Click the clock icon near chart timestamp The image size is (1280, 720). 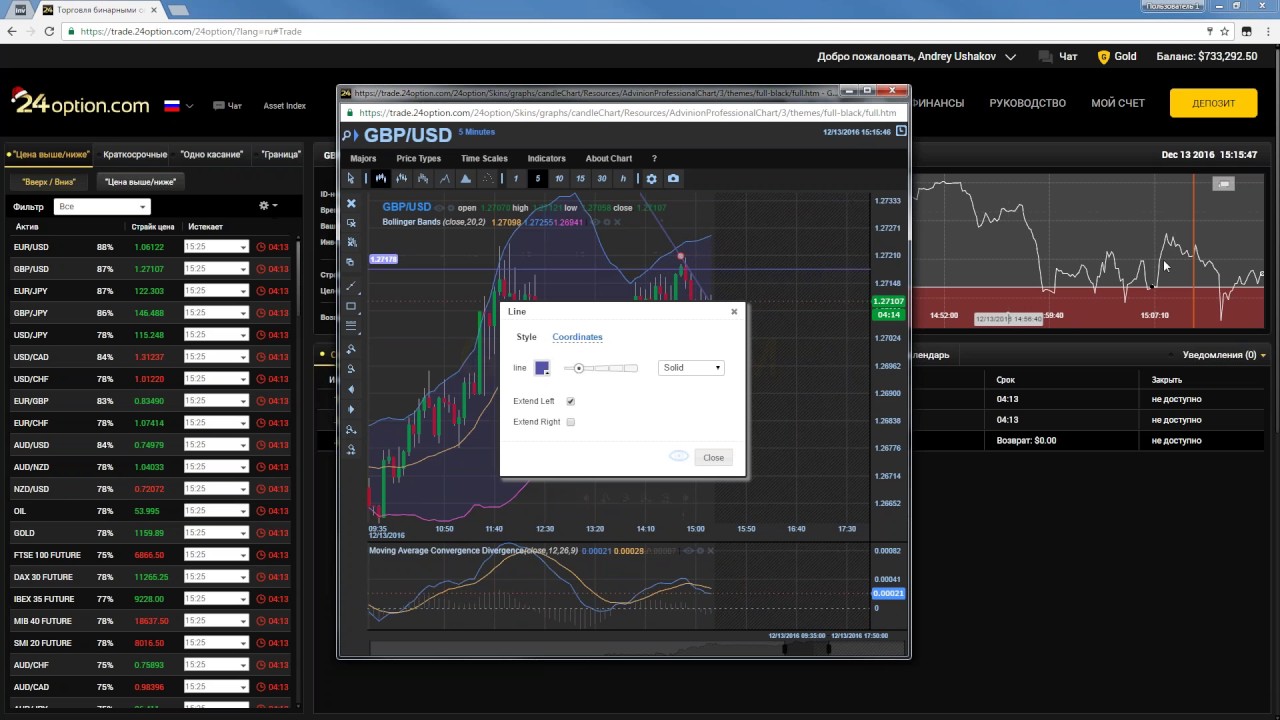(x=901, y=131)
